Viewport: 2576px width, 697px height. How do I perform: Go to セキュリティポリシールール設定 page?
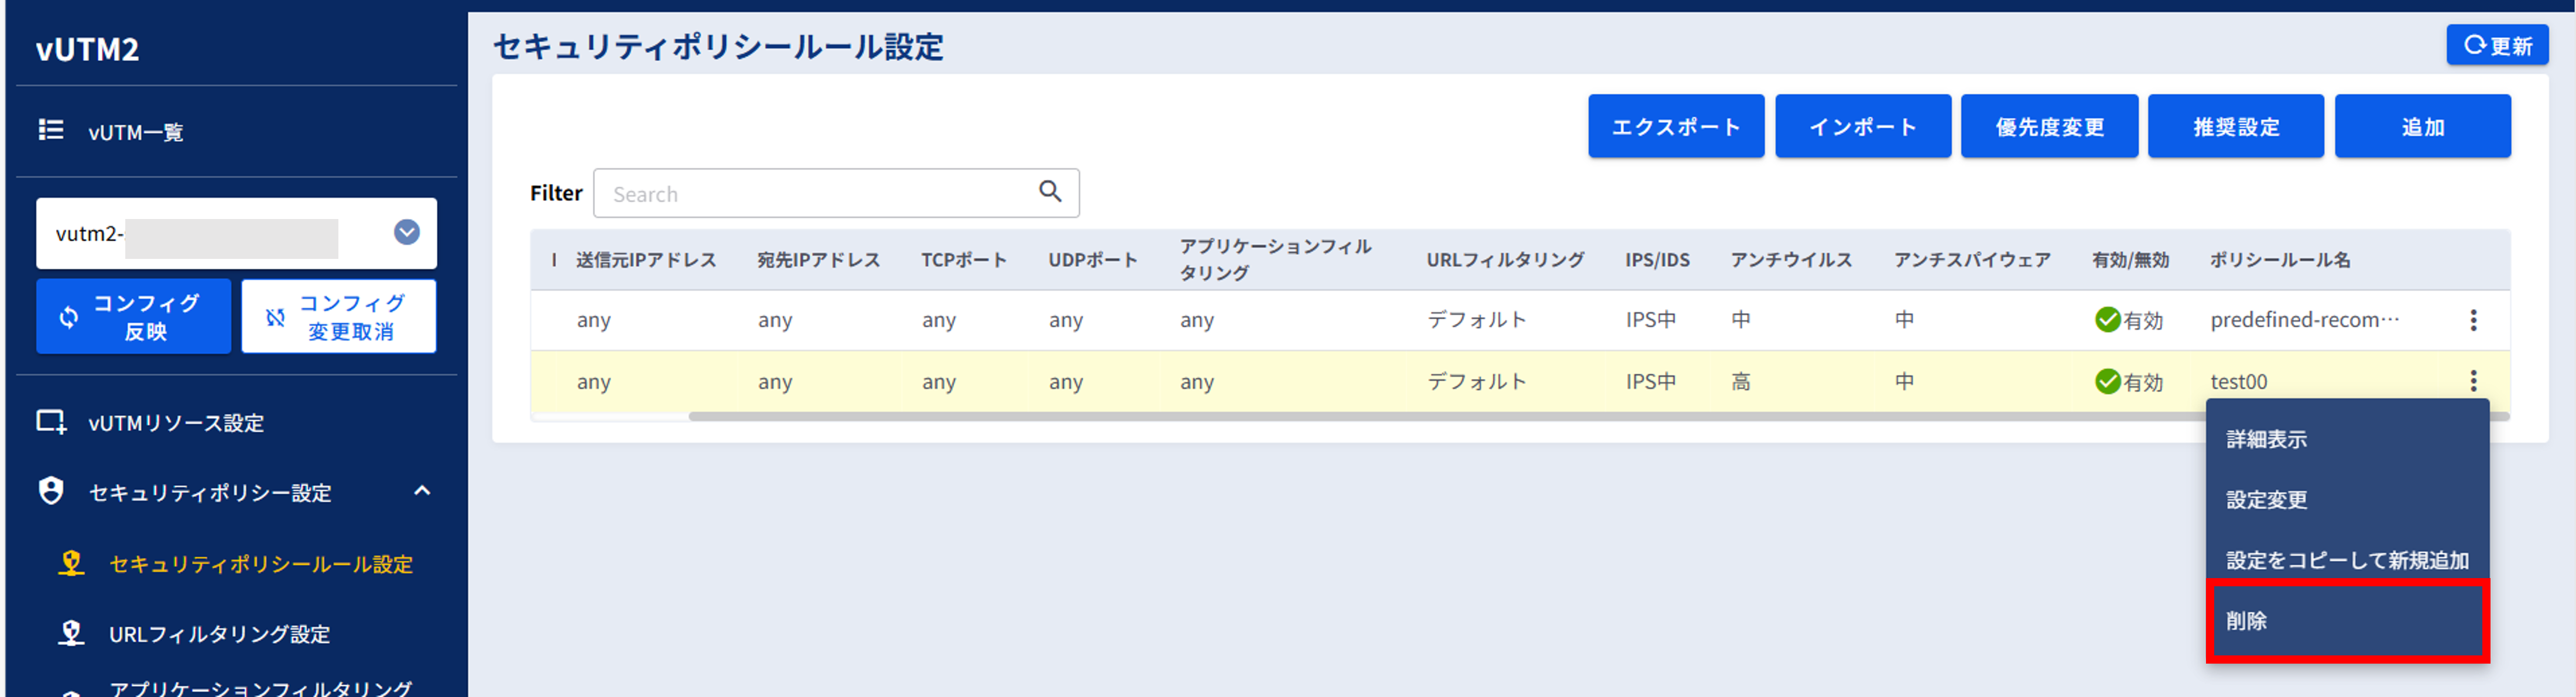pyautogui.click(x=261, y=564)
